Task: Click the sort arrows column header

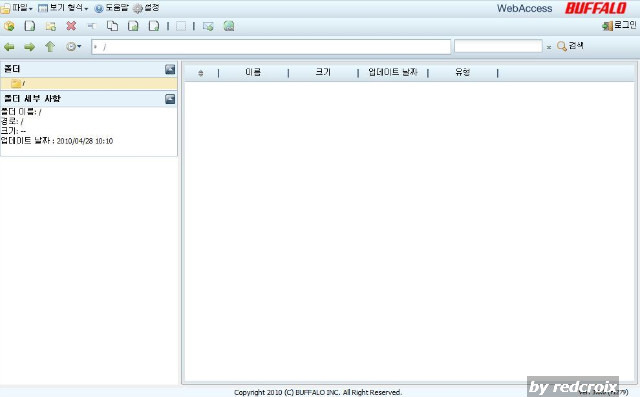Action: click(x=200, y=73)
